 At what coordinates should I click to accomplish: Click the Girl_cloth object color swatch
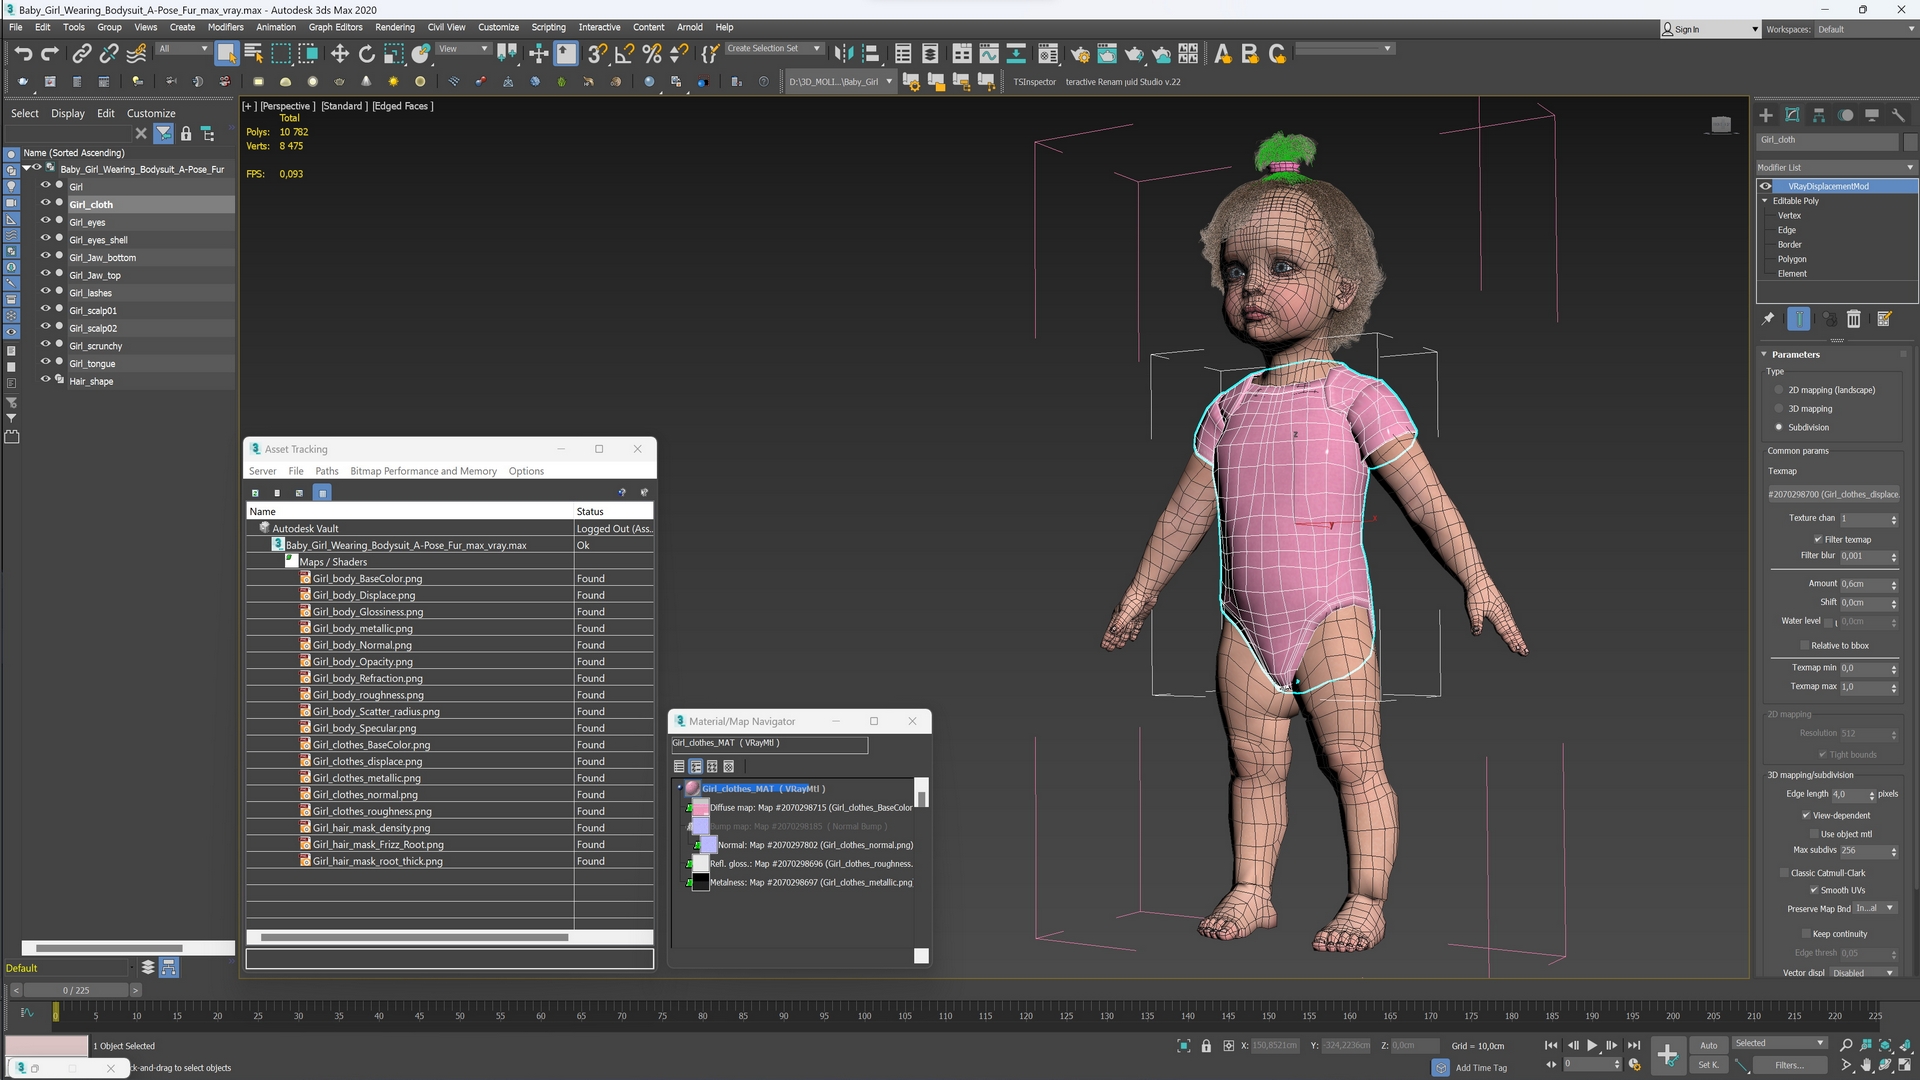coord(1911,141)
